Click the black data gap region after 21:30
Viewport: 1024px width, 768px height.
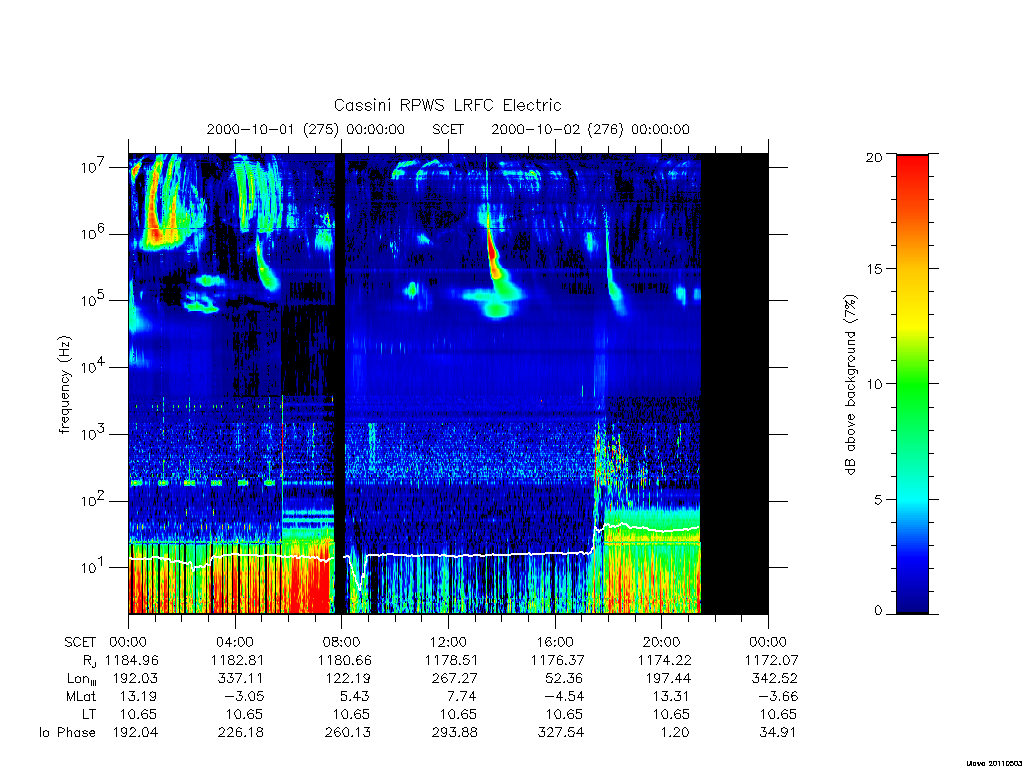(x=734, y=384)
